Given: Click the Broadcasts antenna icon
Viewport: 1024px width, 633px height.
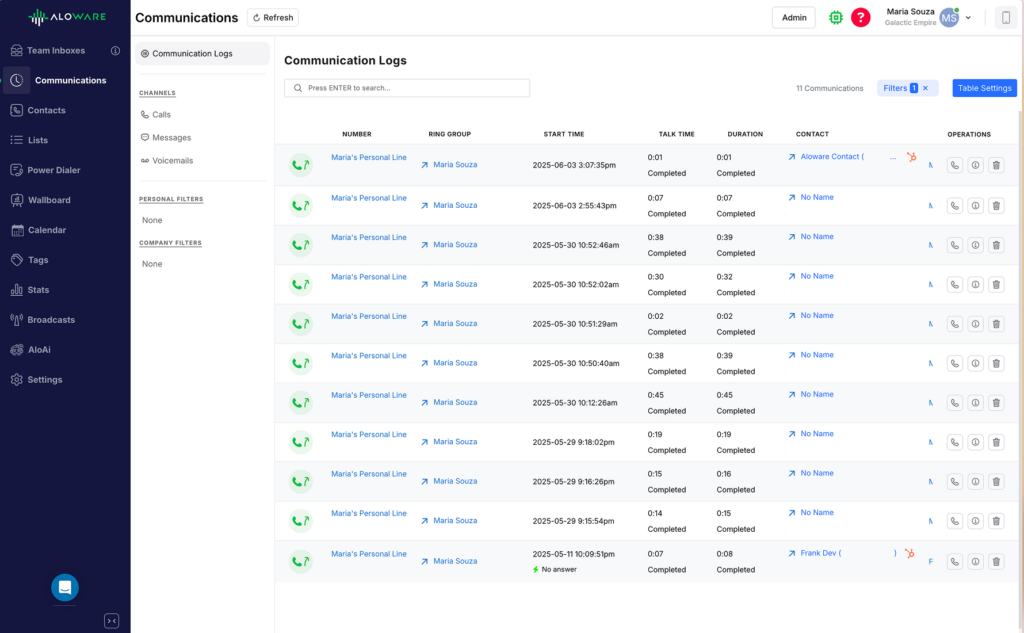Looking at the screenshot, I should 17,319.
